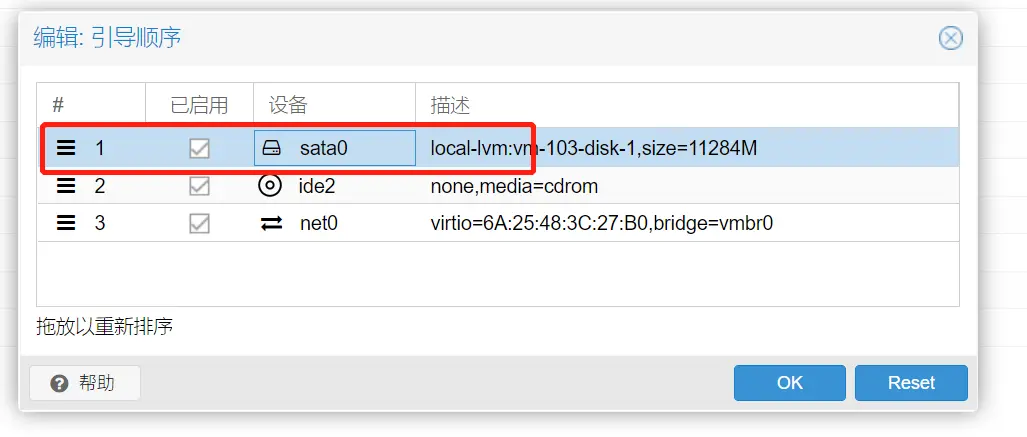Toggle the enabled checkbox for net0
Viewport: 1027px width, 437px height.
[199, 223]
